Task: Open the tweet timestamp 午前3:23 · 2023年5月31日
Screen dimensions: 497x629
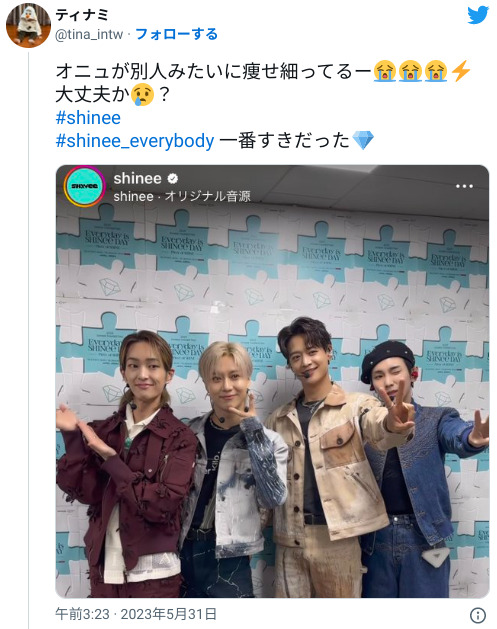Action: click(x=136, y=614)
